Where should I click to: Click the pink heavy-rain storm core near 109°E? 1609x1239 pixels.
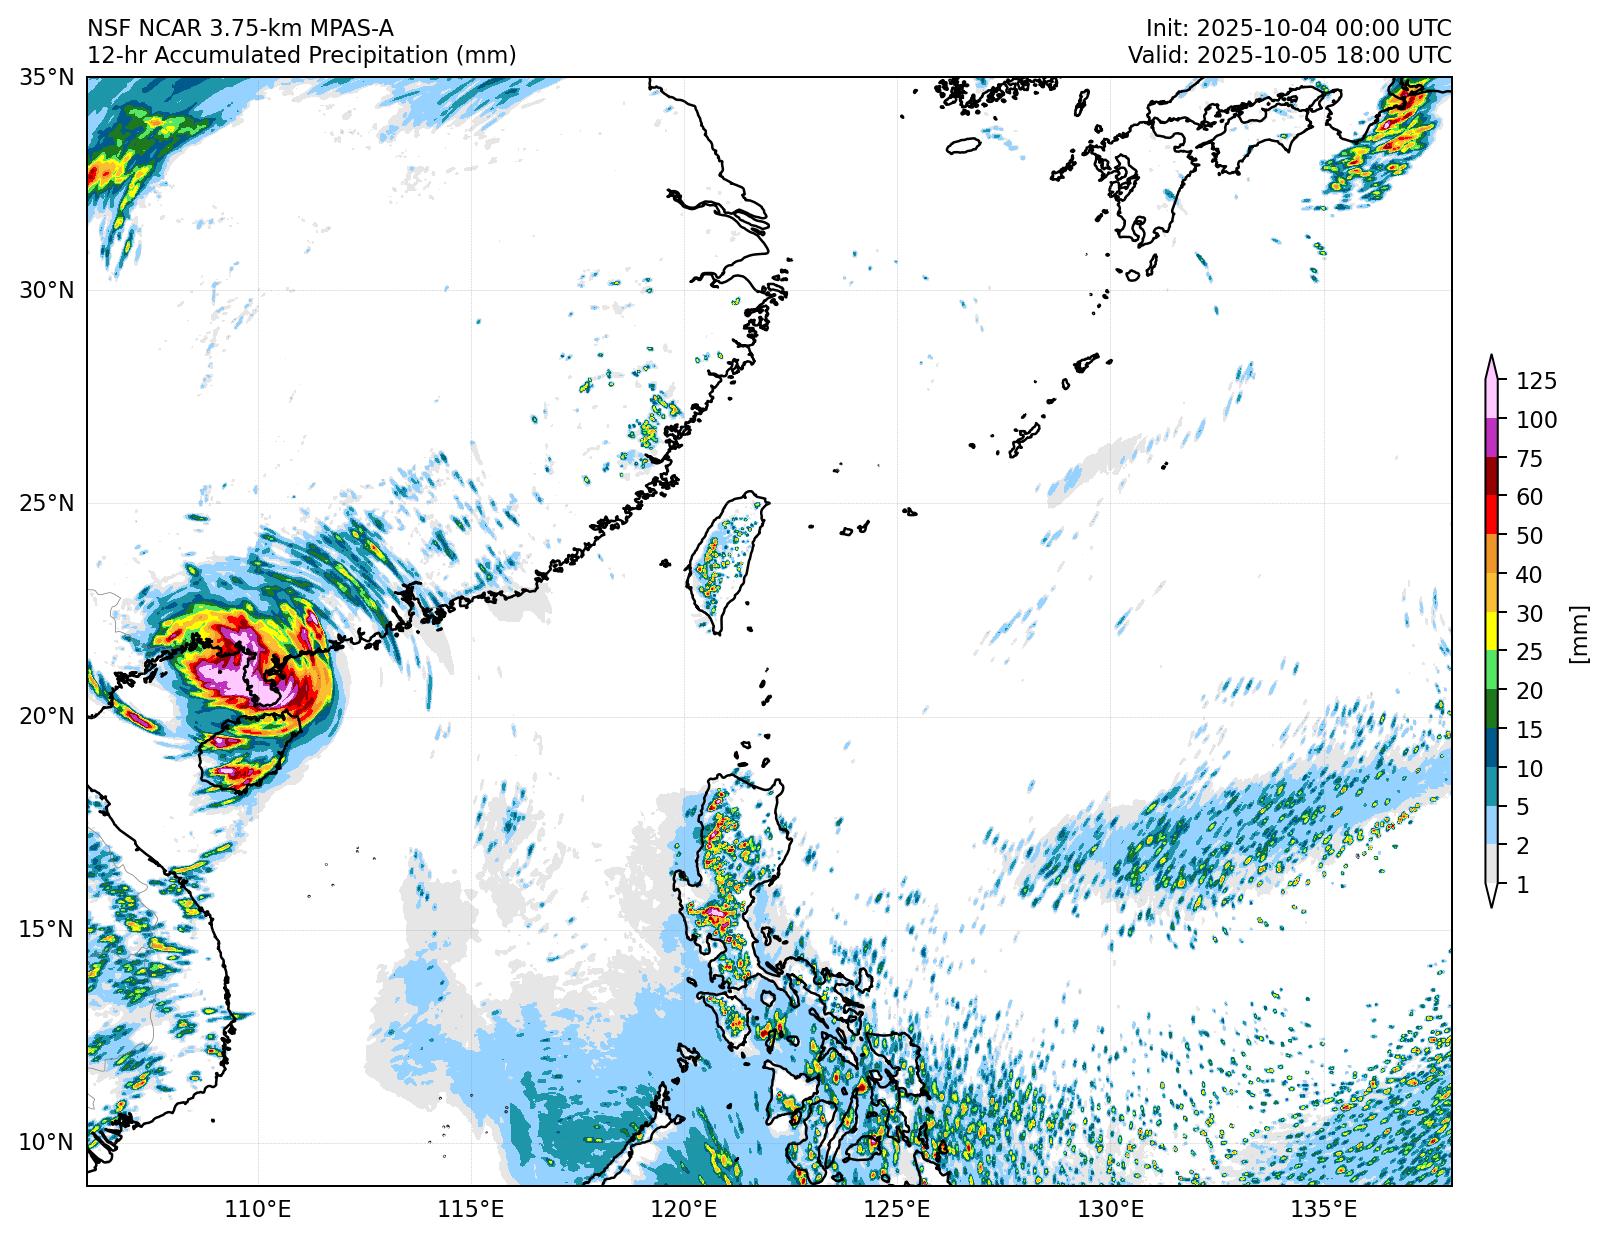[x=225, y=676]
